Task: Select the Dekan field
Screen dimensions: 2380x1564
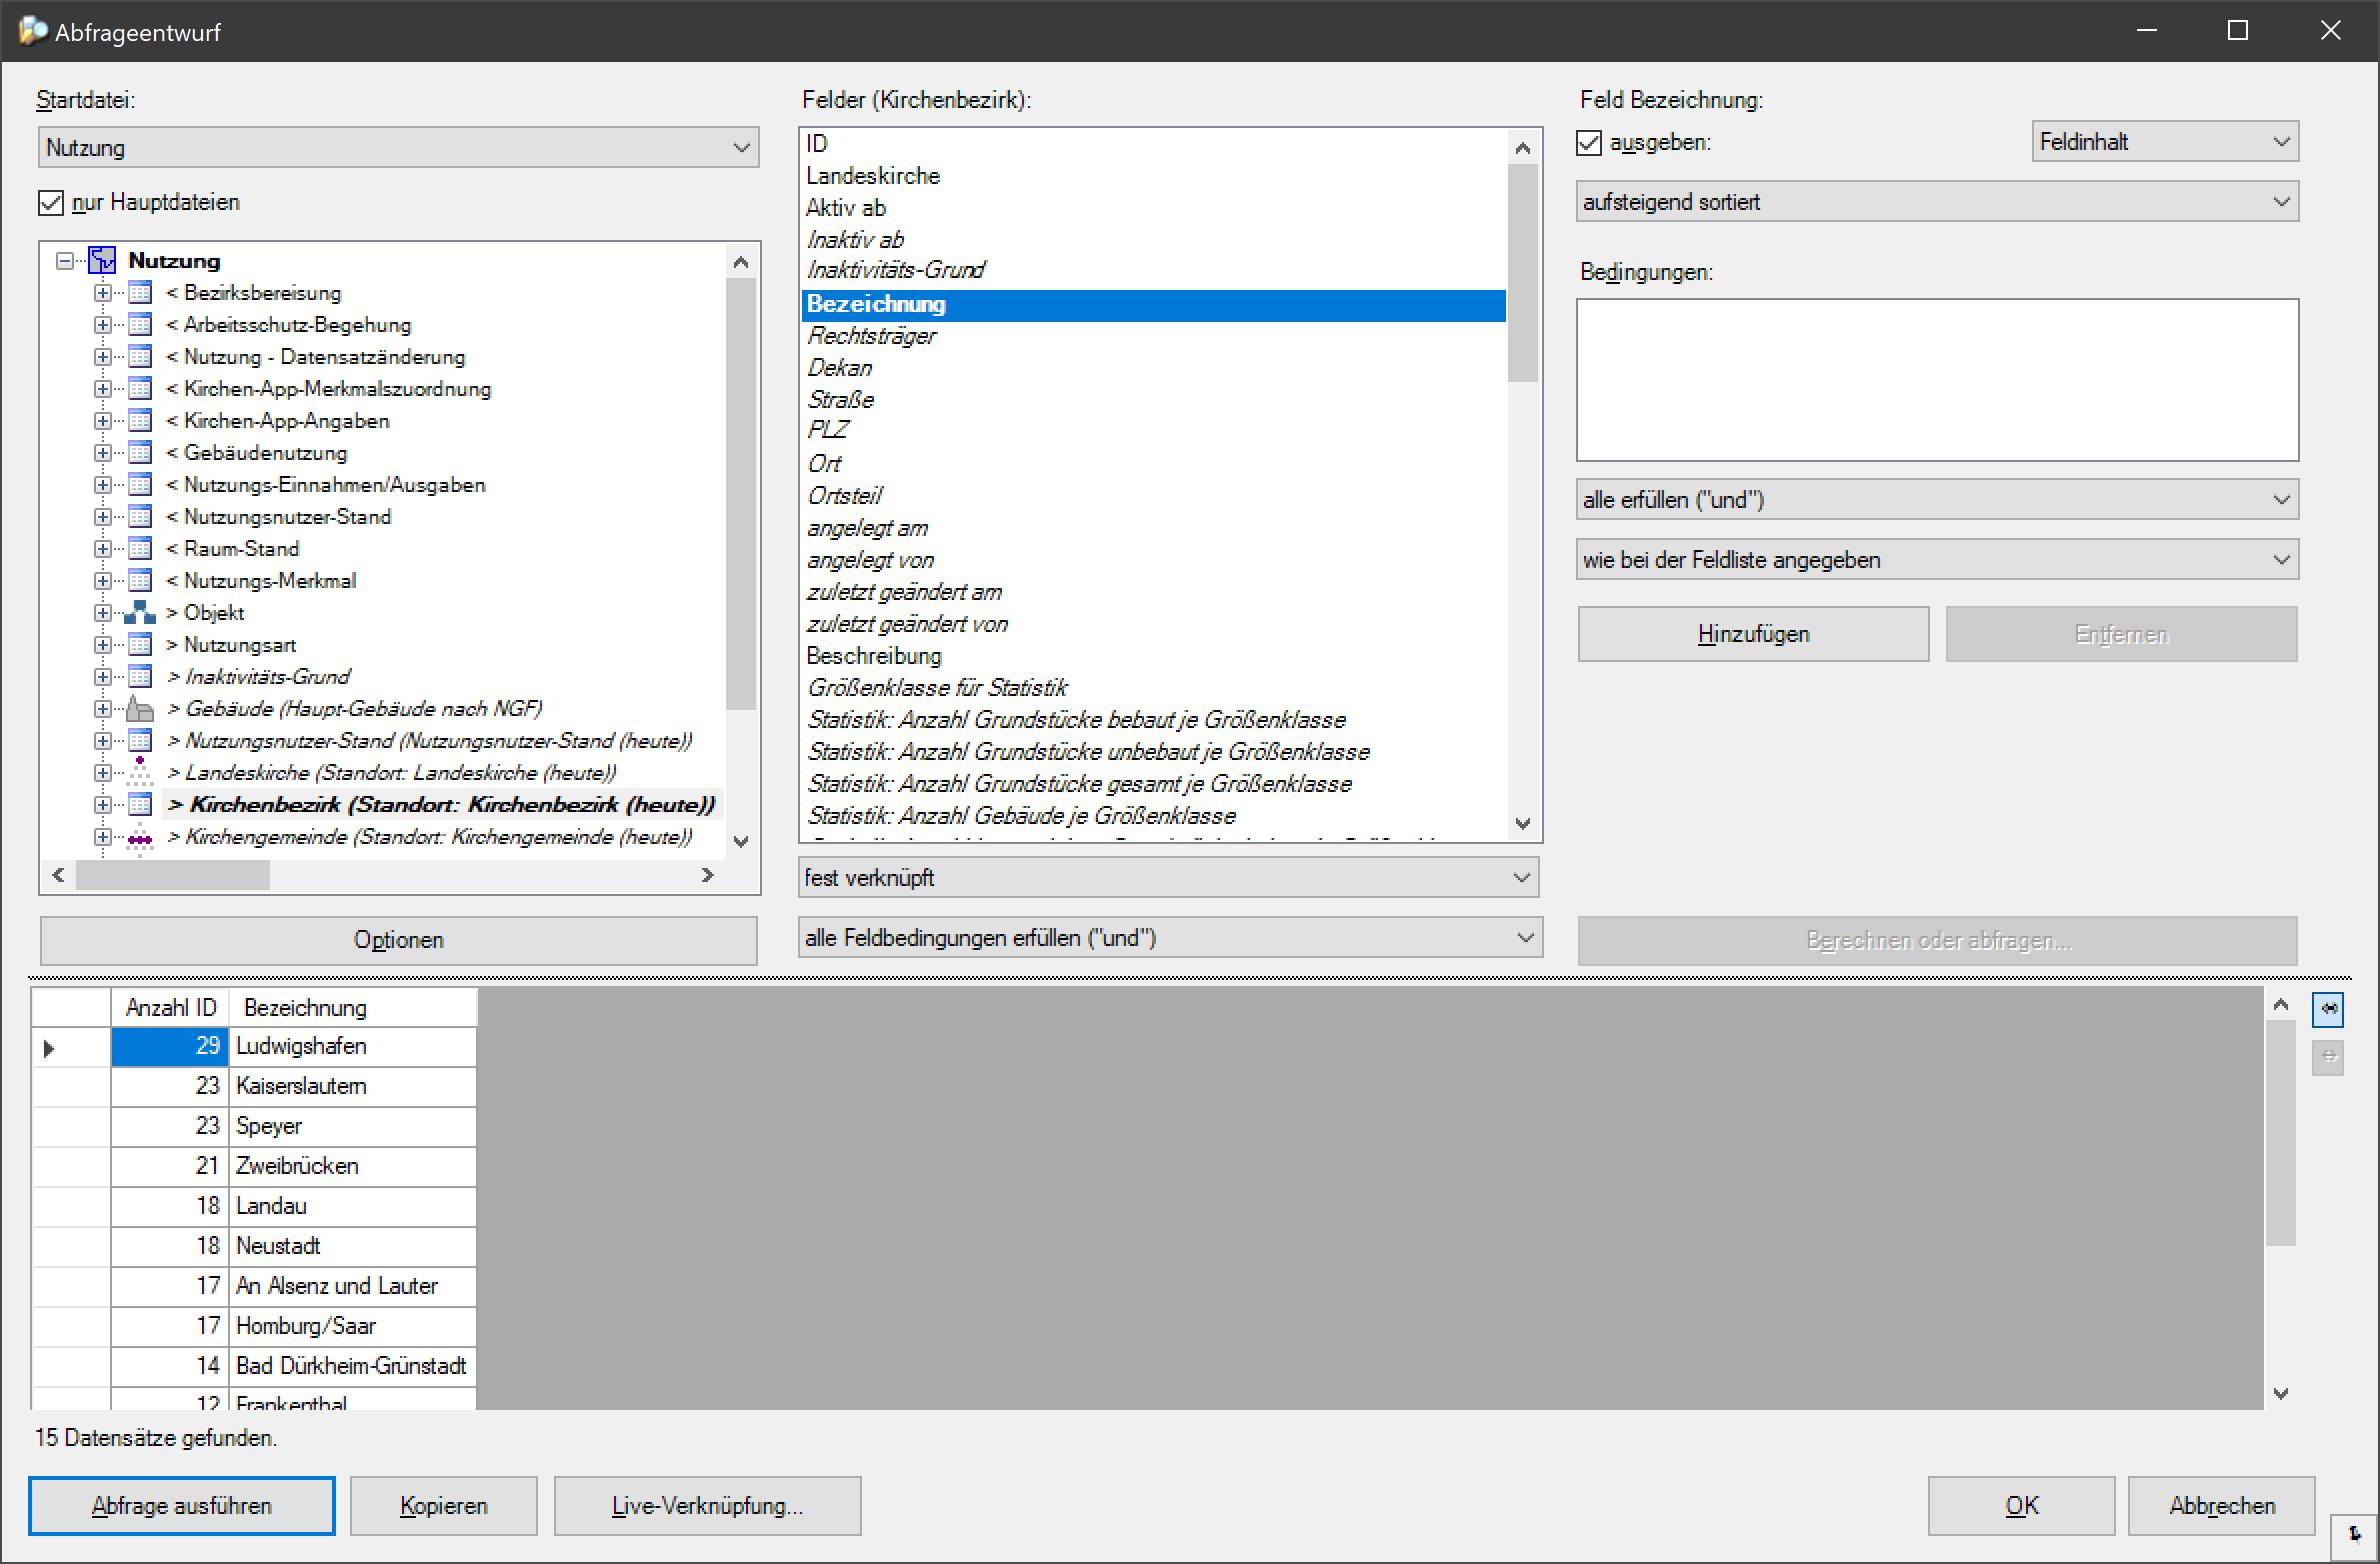Action: pyautogui.click(x=1154, y=368)
